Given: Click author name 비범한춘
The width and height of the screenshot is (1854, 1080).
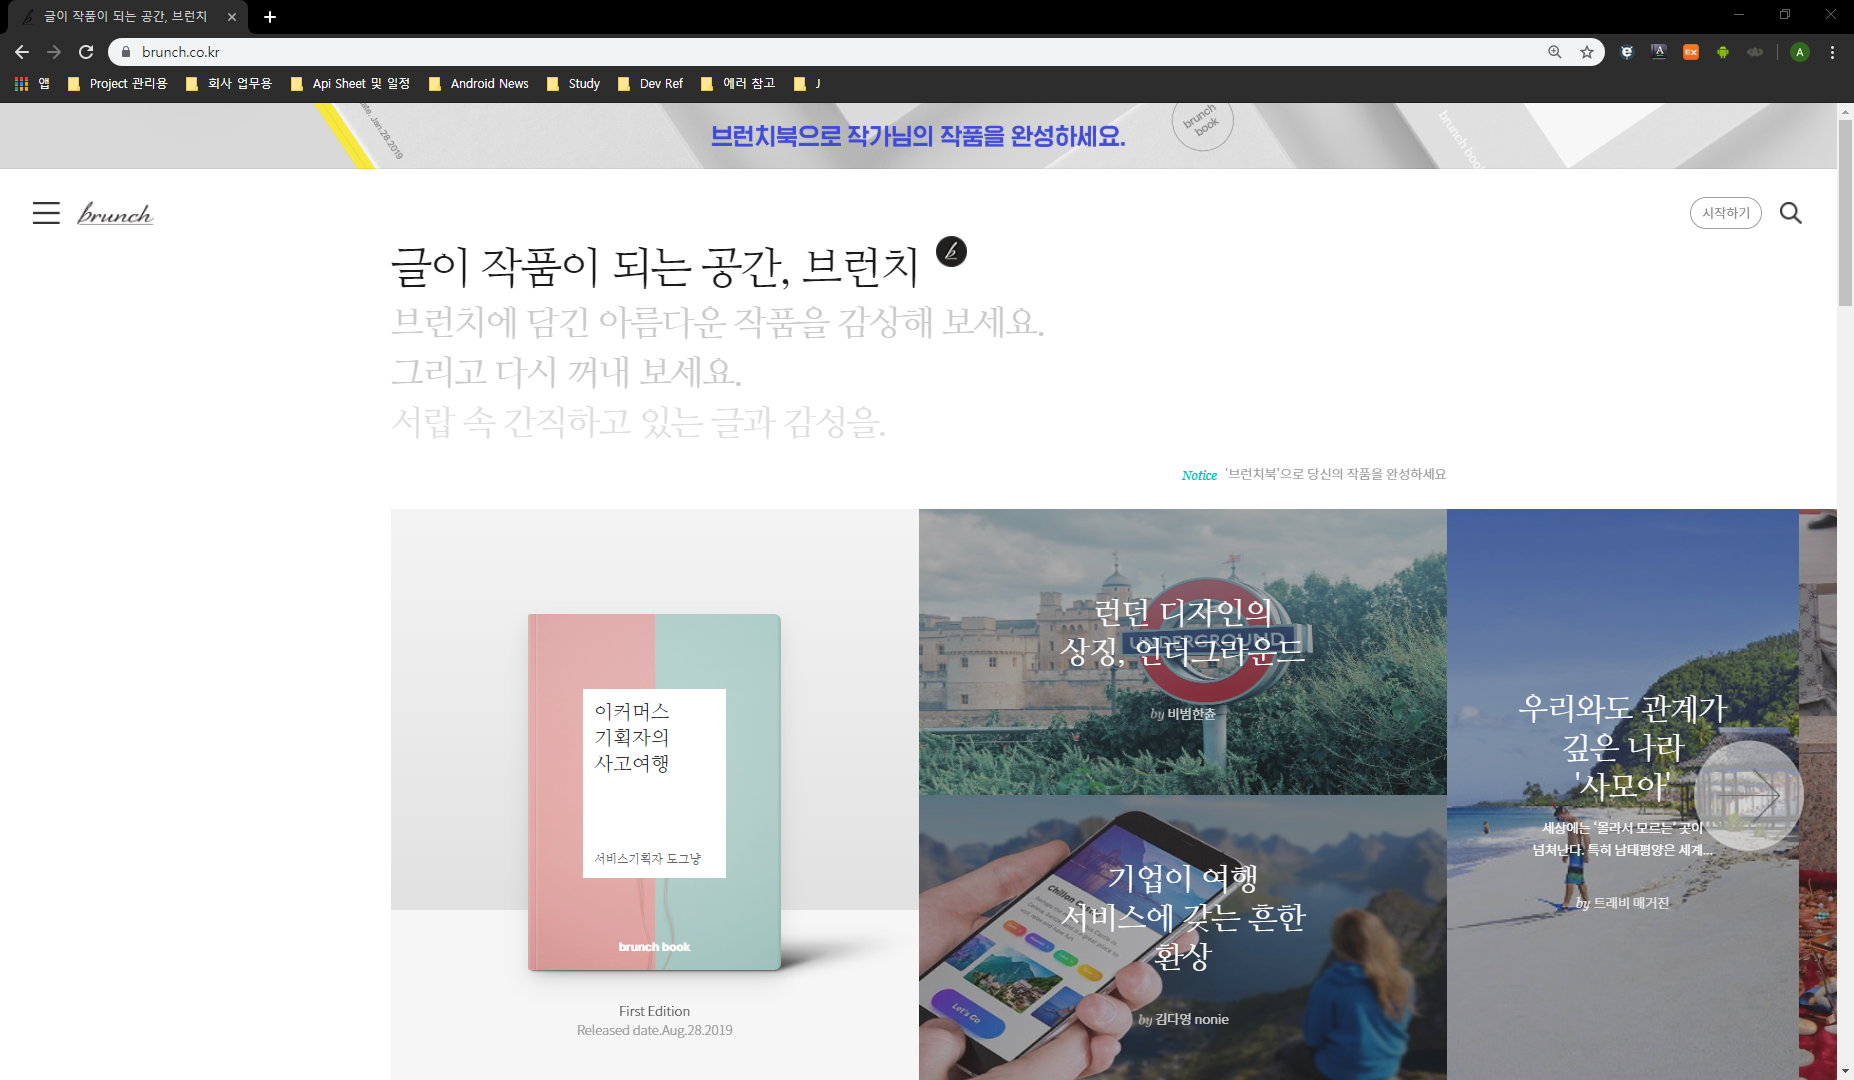Looking at the screenshot, I should coord(1191,714).
